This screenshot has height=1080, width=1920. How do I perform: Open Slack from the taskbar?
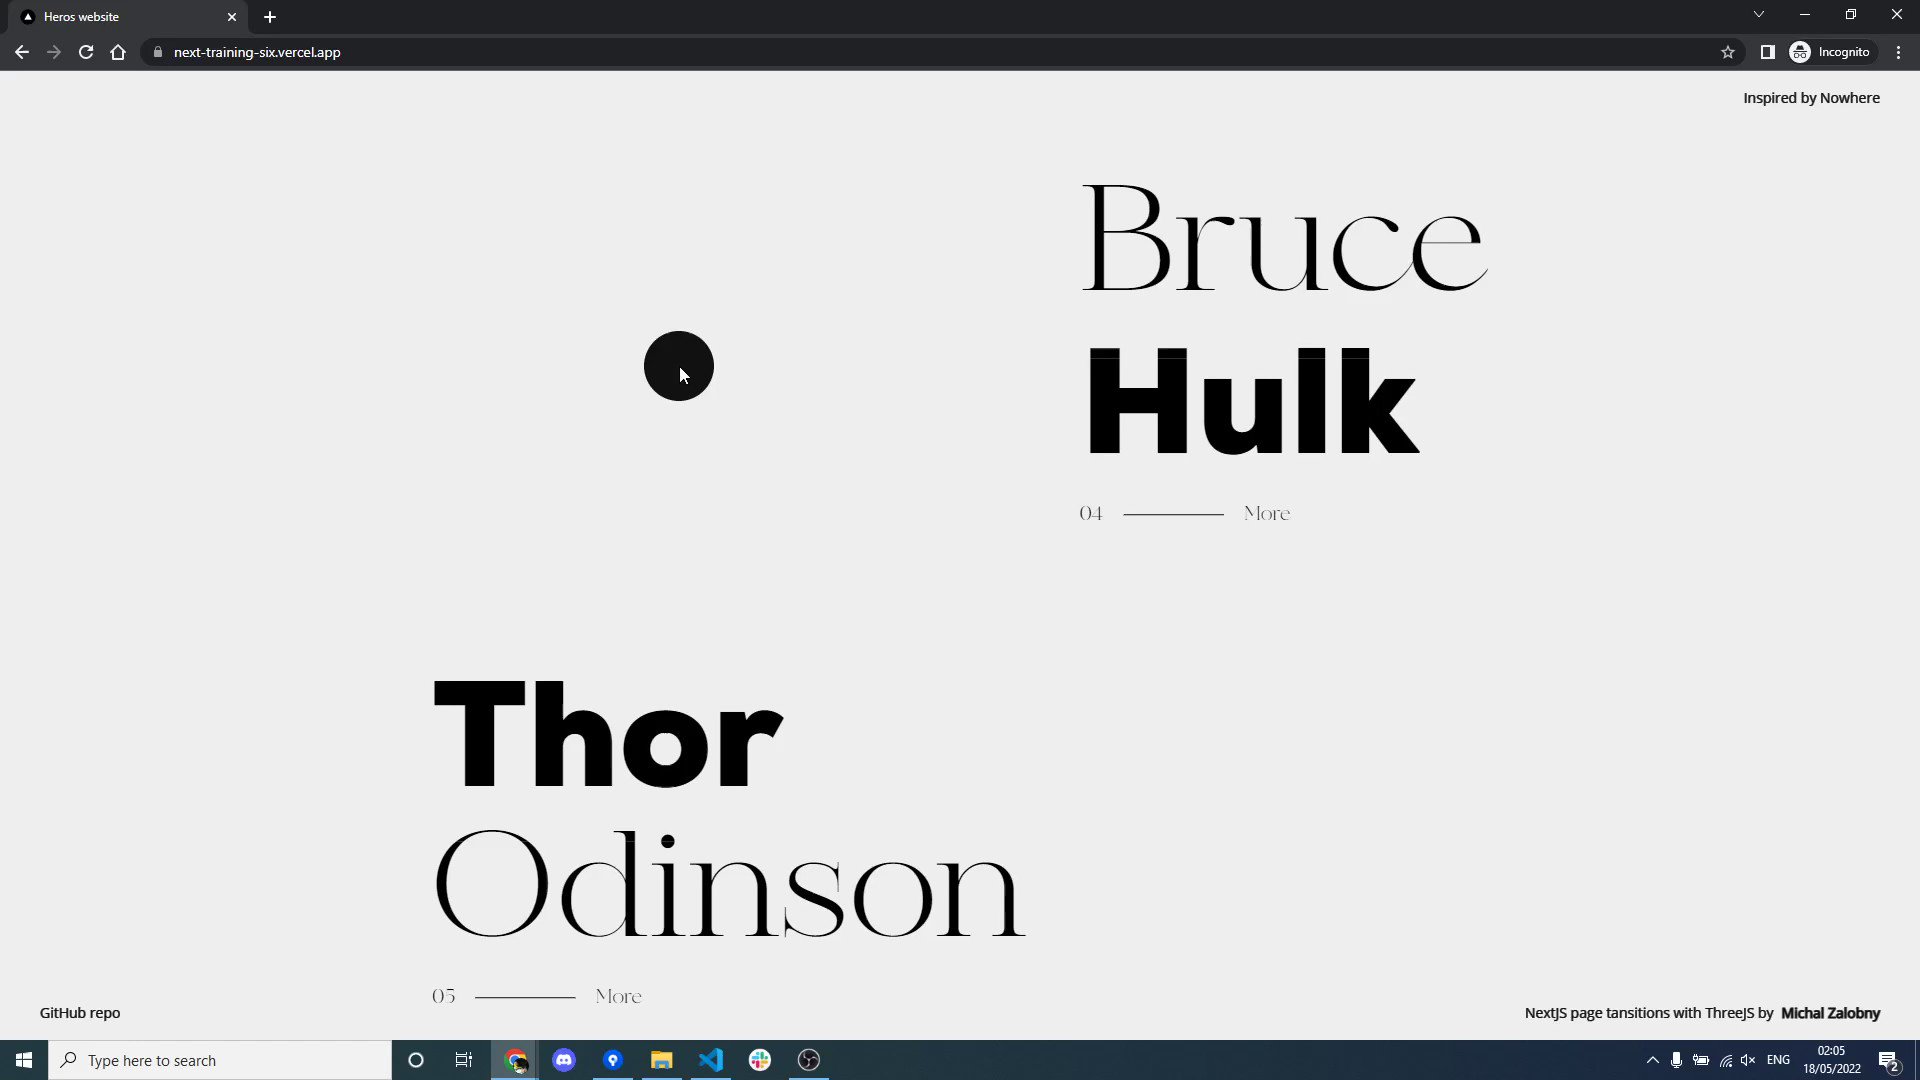pos(759,1060)
